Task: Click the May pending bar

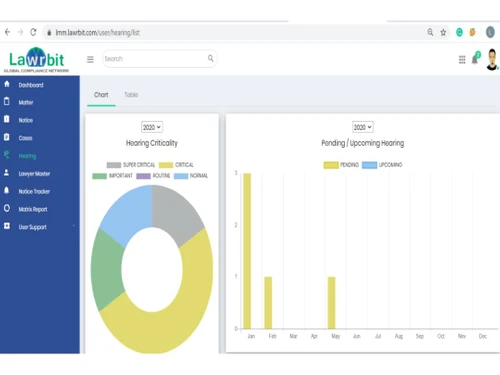Action: point(331,303)
